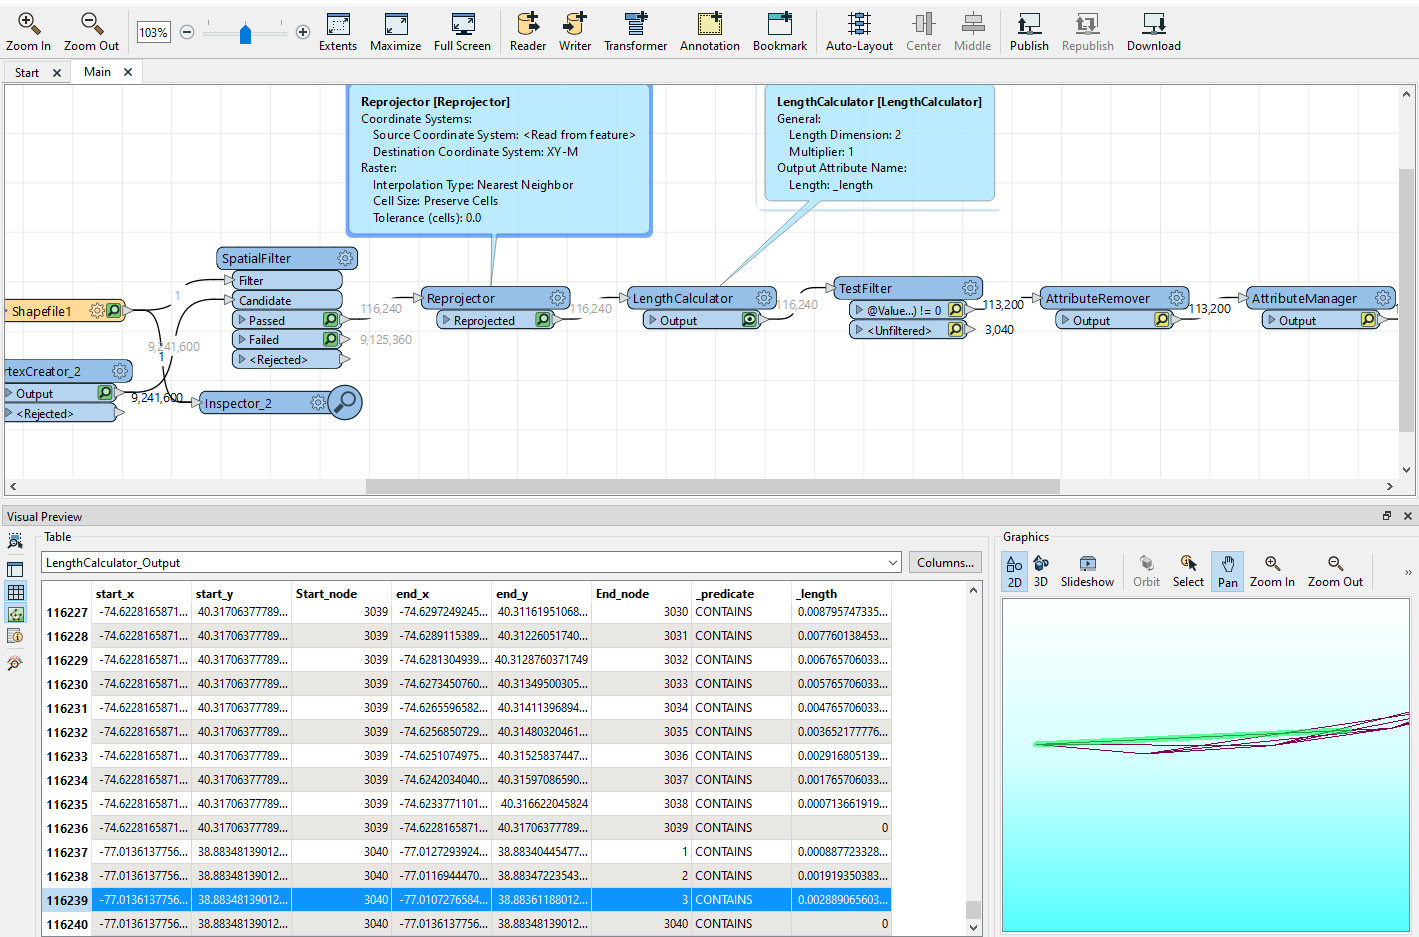
Task: Switch to the Main tab
Action: (97, 72)
